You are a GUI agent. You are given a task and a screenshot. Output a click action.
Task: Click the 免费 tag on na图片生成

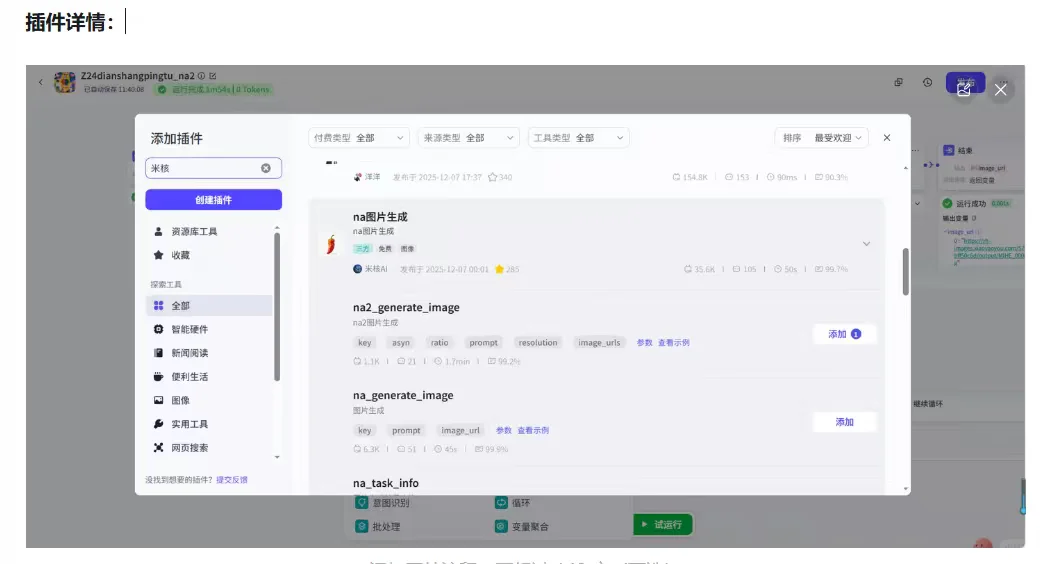tap(385, 249)
